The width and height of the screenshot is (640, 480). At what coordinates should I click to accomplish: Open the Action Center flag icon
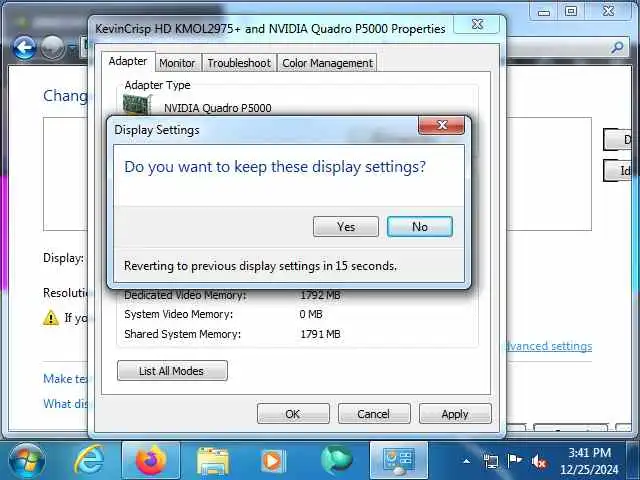click(514, 460)
